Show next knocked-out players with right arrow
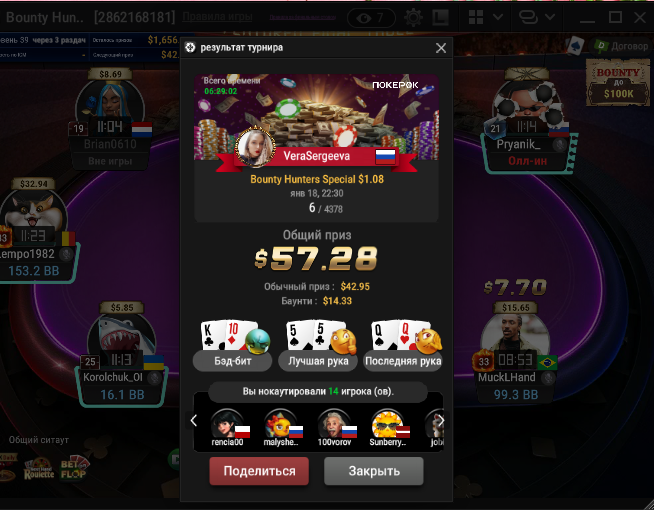The image size is (654, 510). [x=440, y=420]
